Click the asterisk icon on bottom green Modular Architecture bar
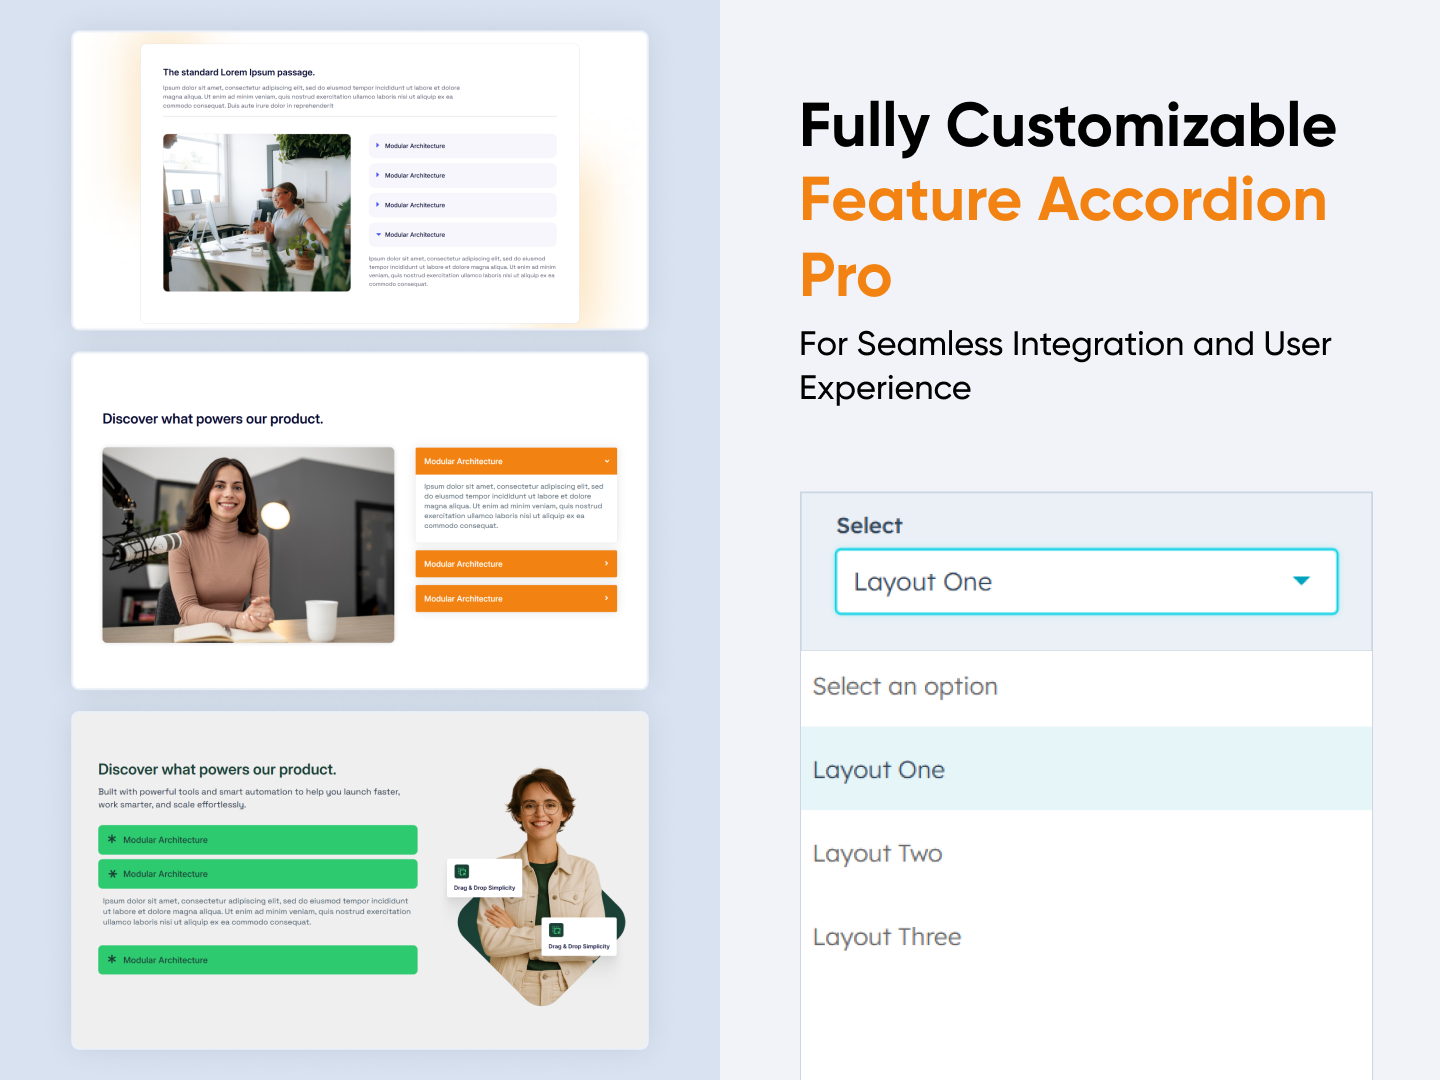Image resolution: width=1440 pixels, height=1080 pixels. point(111,960)
